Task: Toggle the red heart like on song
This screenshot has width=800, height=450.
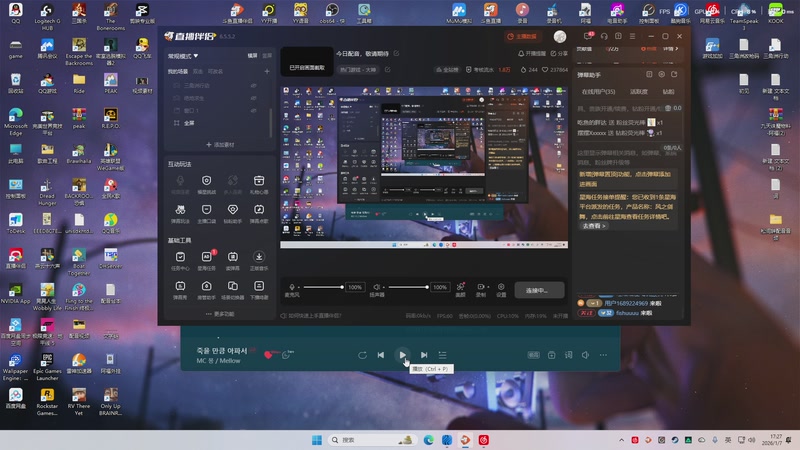Action: click(x=268, y=355)
